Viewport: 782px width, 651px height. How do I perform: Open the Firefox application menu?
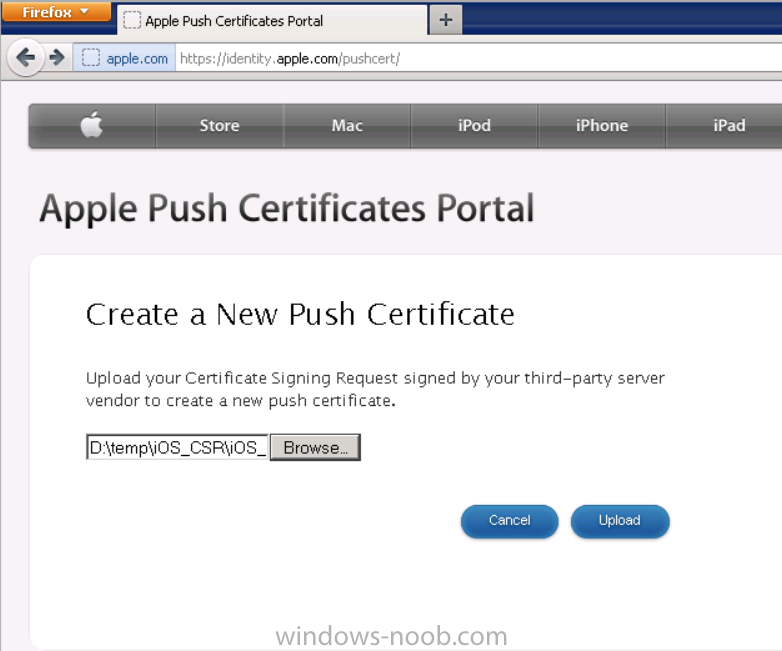(56, 11)
